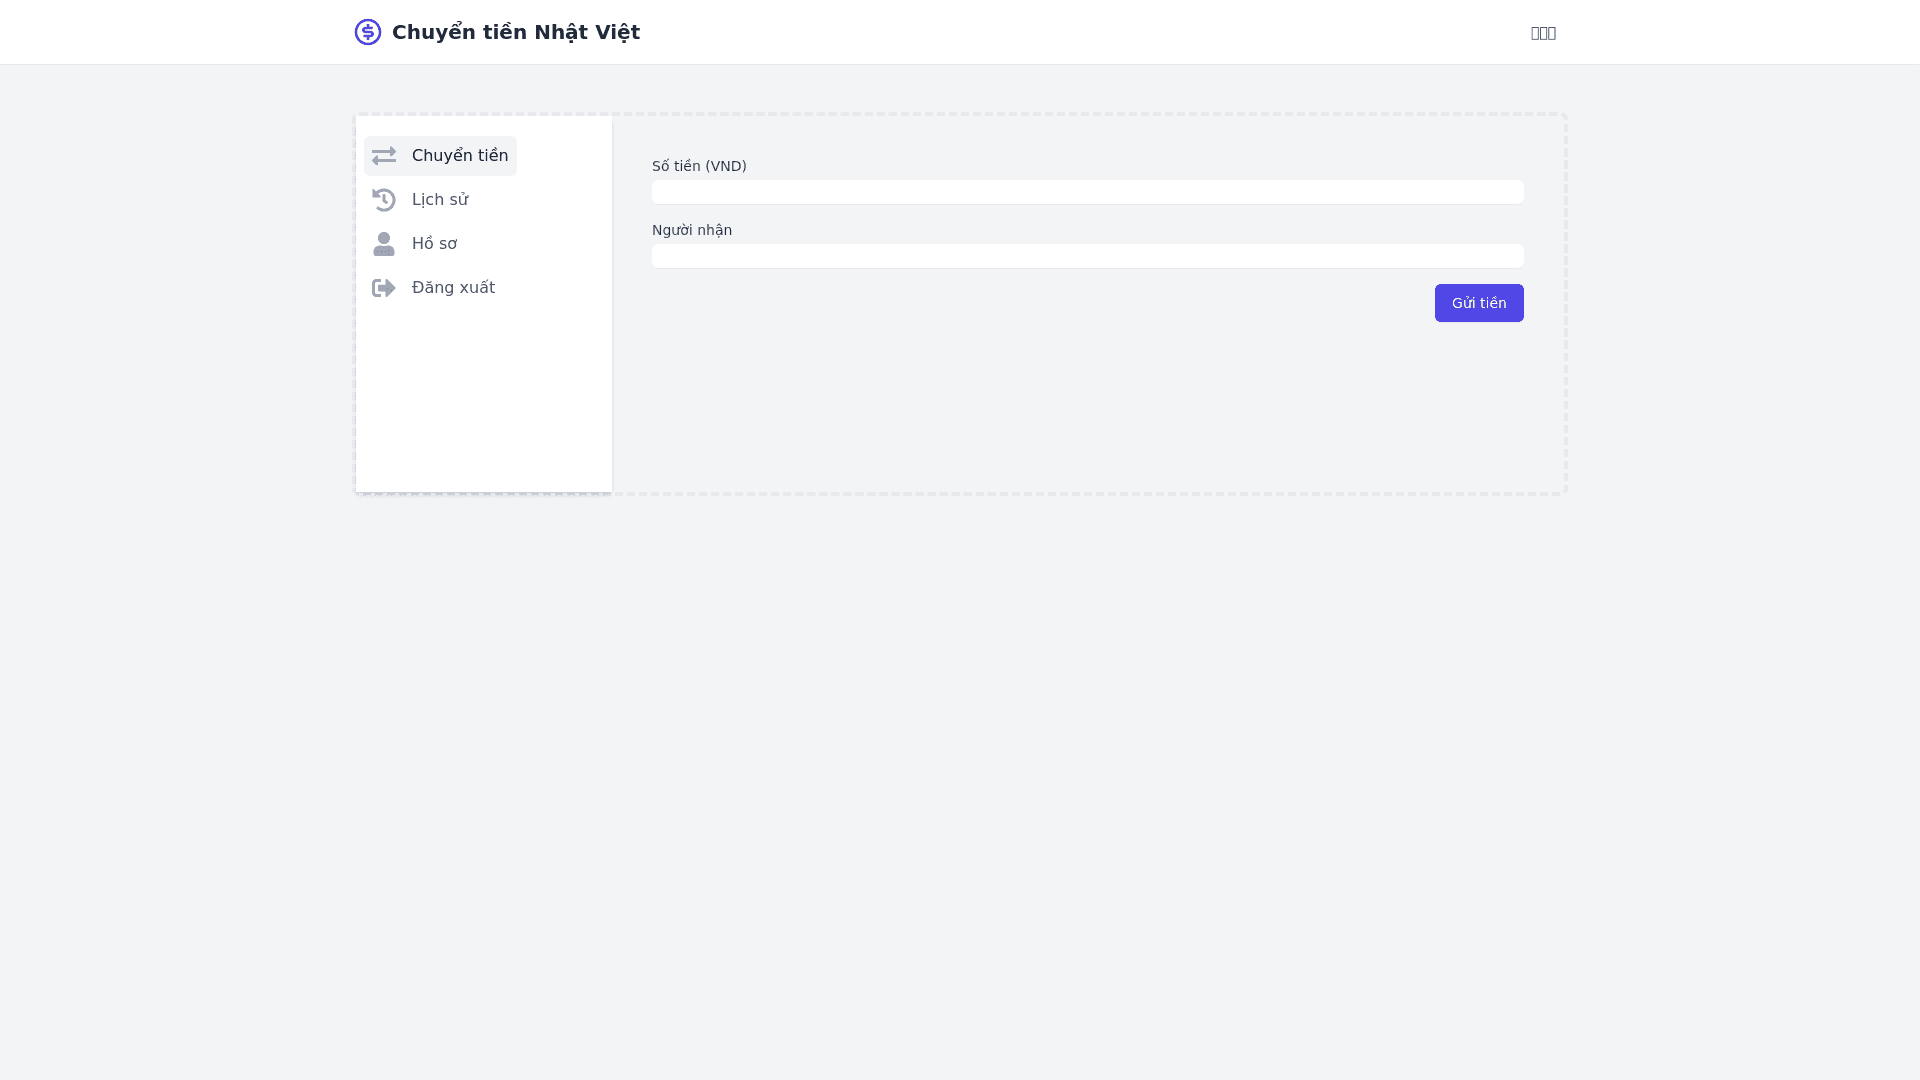Viewport: 1920px width, 1080px height.
Task: Click the logout arrow icon
Action: point(384,288)
